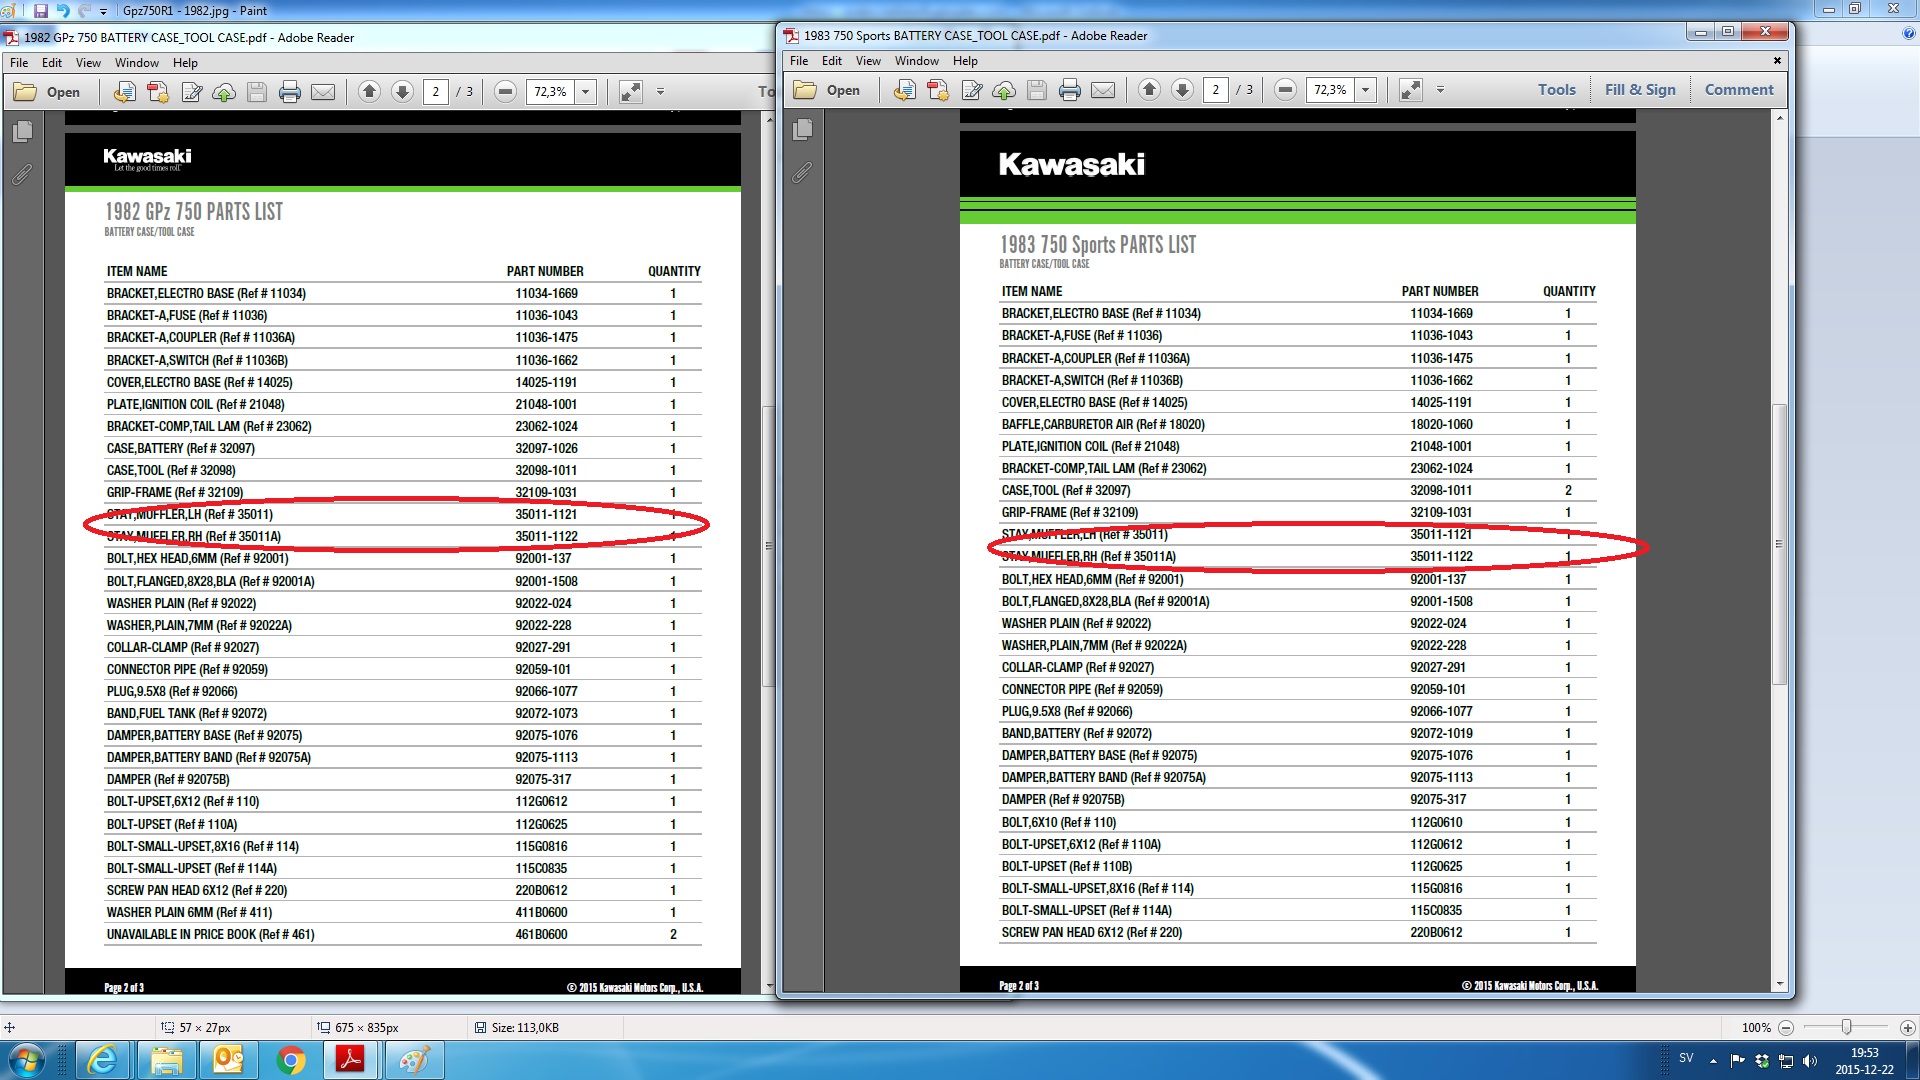Open File menu in 1983 Sports window
The height and width of the screenshot is (1080, 1920).
coord(799,60)
